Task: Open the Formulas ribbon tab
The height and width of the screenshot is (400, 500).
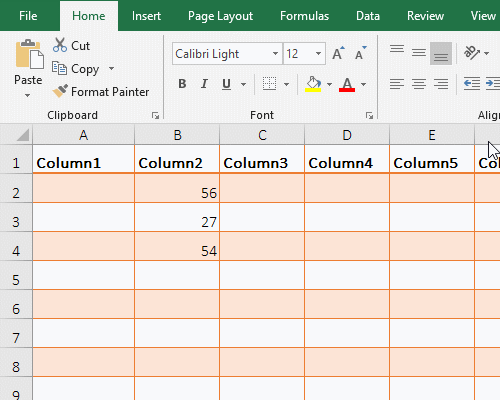Action: point(304,16)
